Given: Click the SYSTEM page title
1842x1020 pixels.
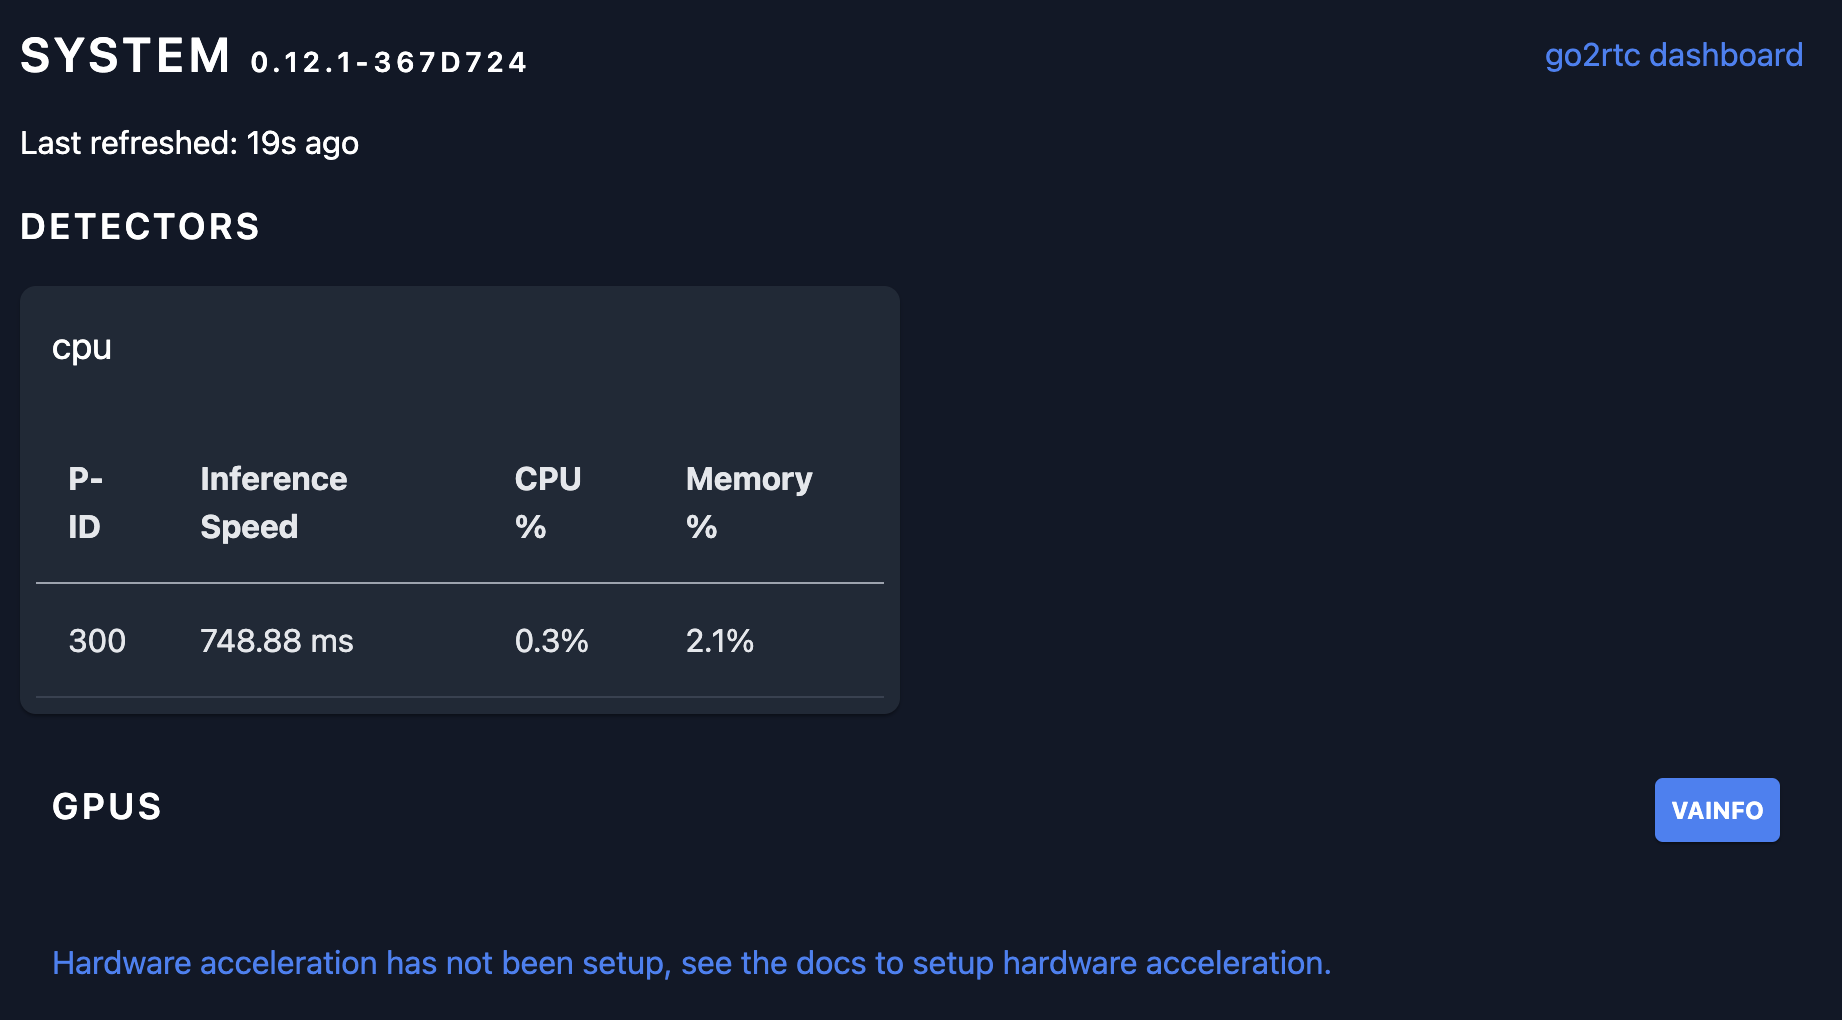Looking at the screenshot, I should click(x=124, y=55).
